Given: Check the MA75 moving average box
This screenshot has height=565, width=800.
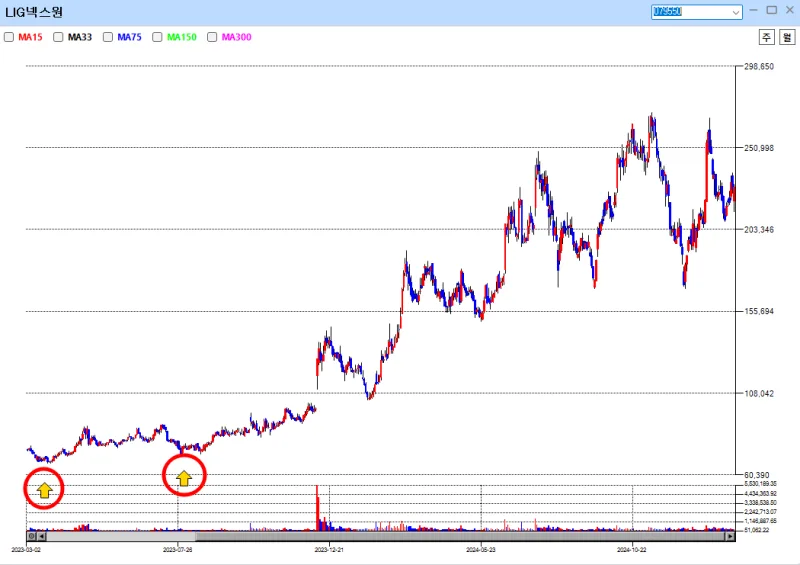Looking at the screenshot, I should tap(109, 37).
